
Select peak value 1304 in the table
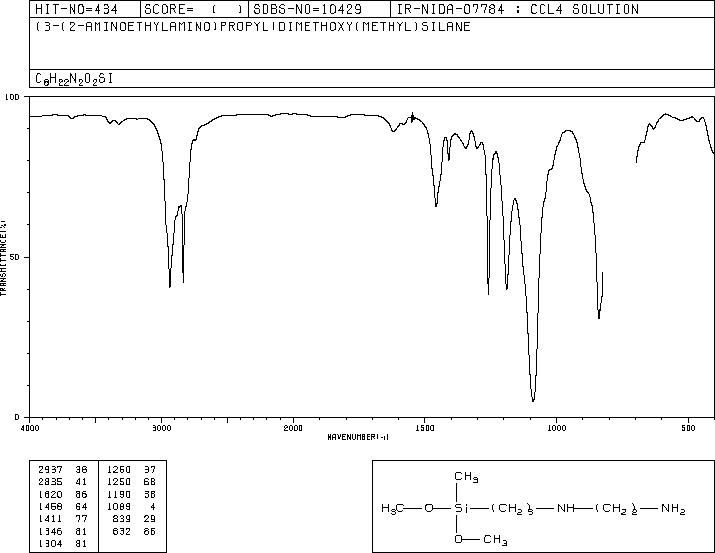click(50, 544)
